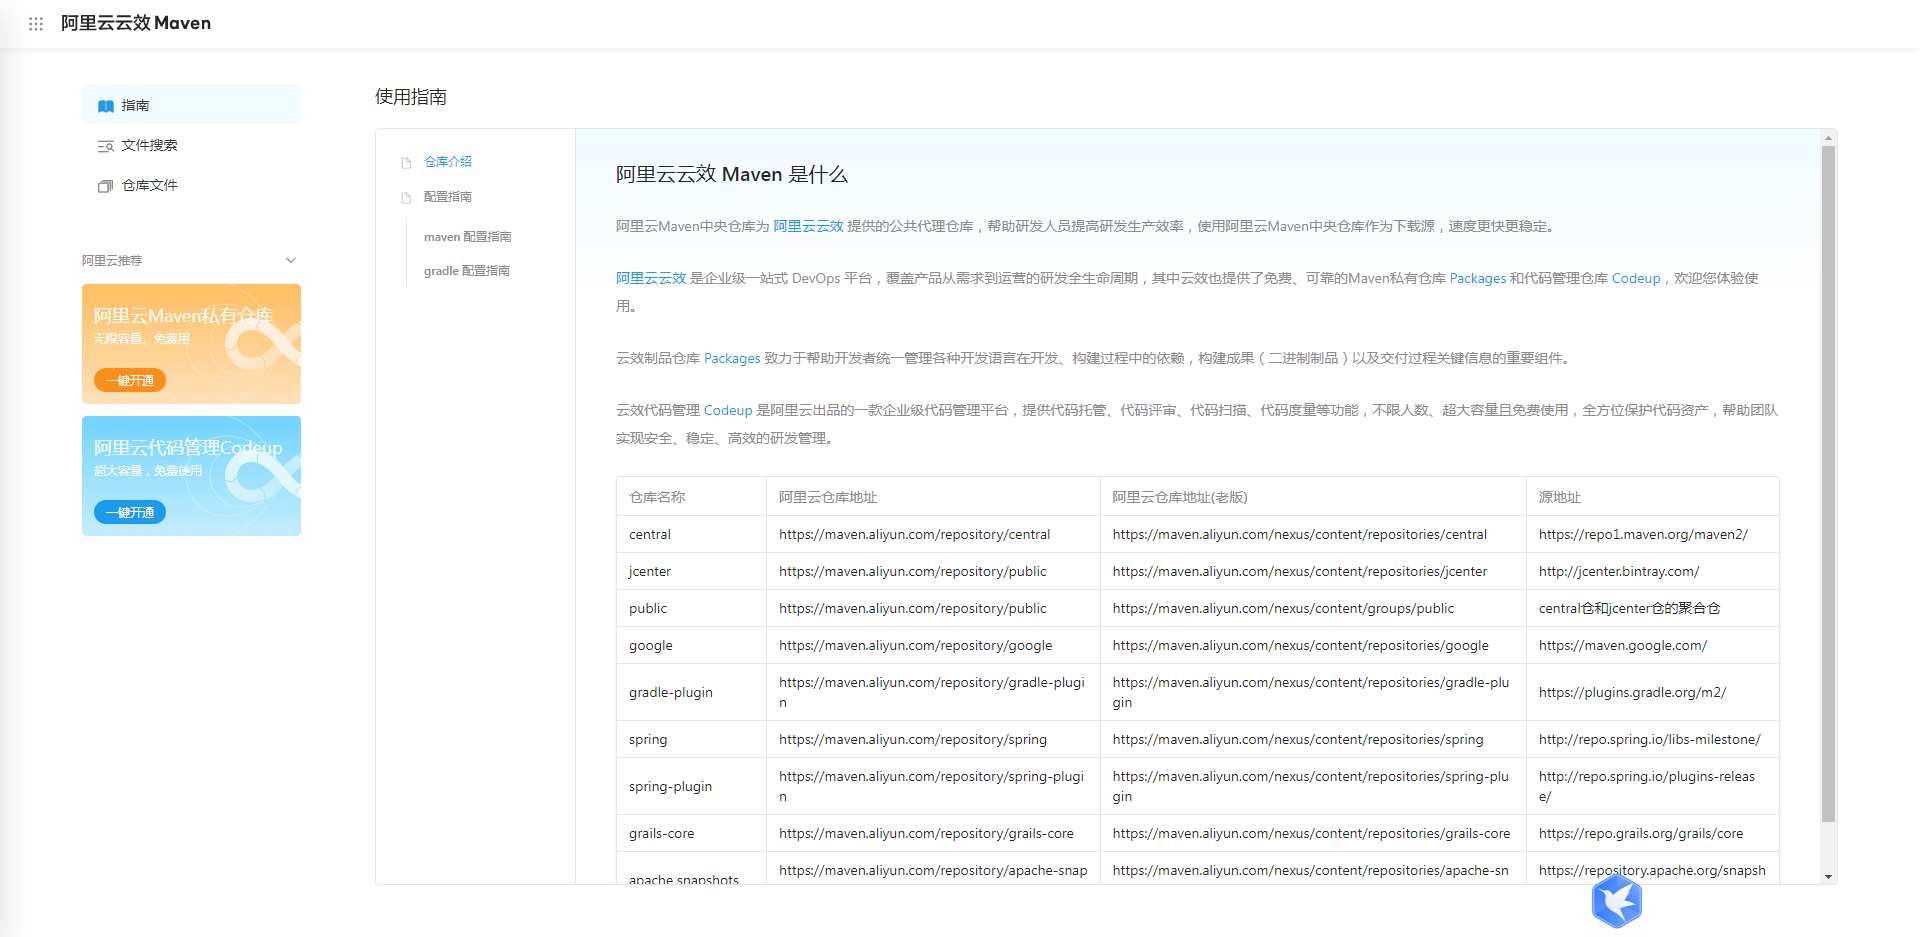Click 一键开通 on the Codeup card
This screenshot has height=937, width=1920.
point(130,512)
